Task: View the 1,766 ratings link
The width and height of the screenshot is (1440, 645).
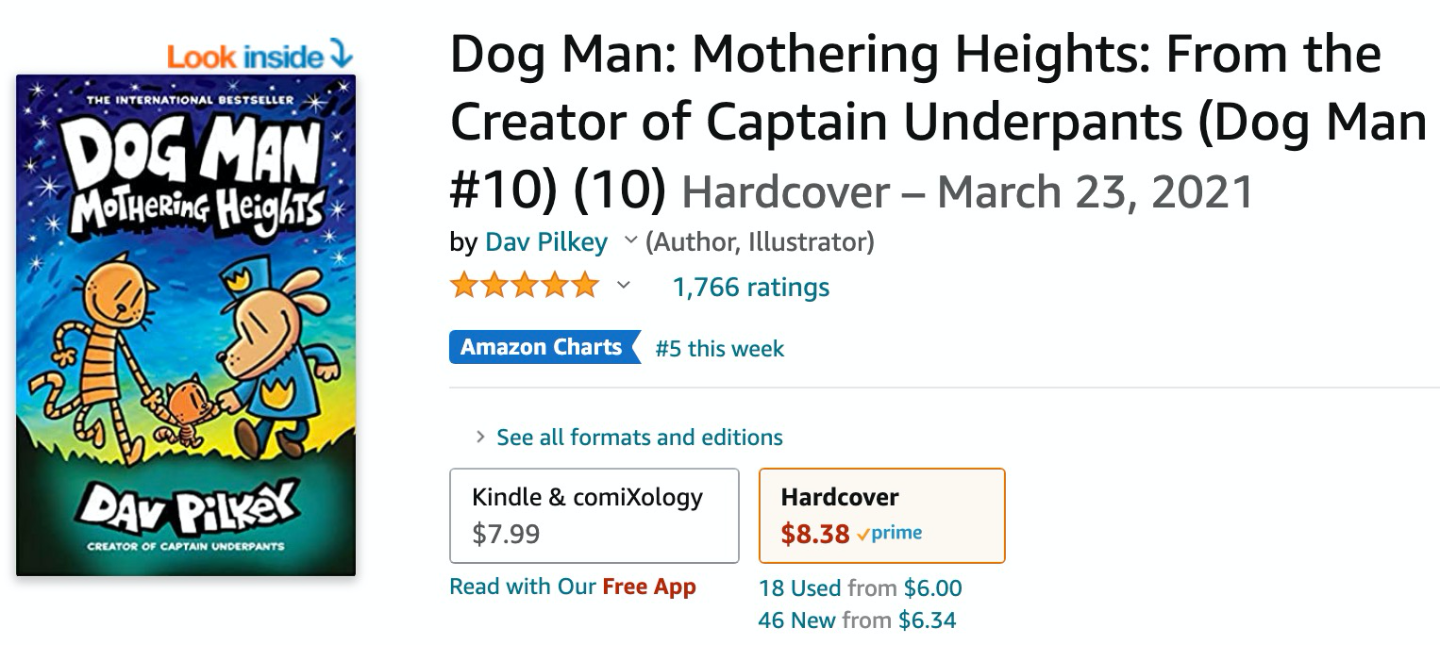Action: pyautogui.click(x=750, y=287)
